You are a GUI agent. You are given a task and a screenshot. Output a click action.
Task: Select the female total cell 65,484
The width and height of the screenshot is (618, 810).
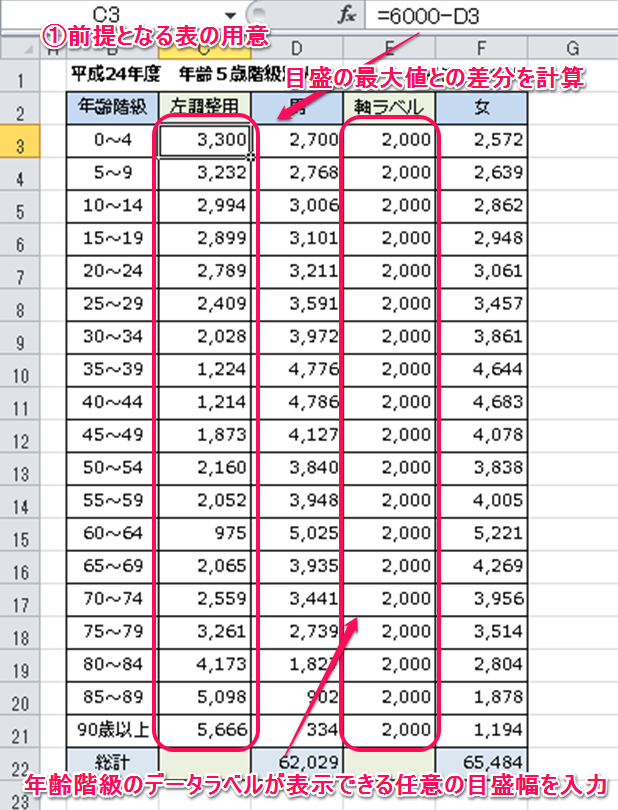pyautogui.click(x=483, y=763)
